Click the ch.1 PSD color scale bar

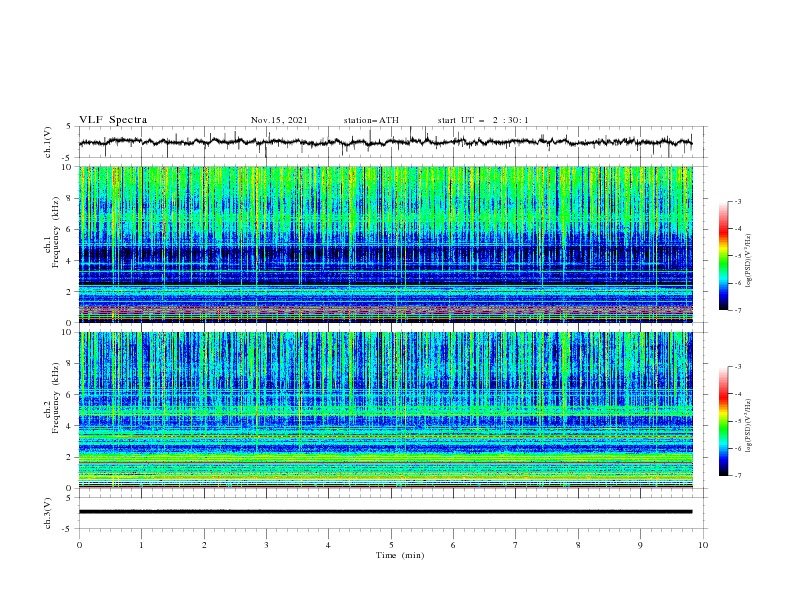click(723, 256)
